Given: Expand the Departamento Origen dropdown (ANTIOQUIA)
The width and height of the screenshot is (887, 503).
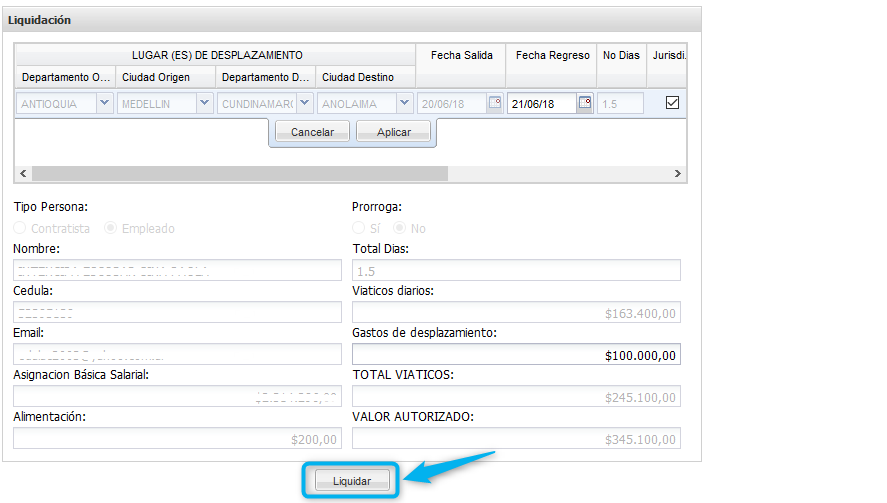Looking at the screenshot, I should coord(105,103).
